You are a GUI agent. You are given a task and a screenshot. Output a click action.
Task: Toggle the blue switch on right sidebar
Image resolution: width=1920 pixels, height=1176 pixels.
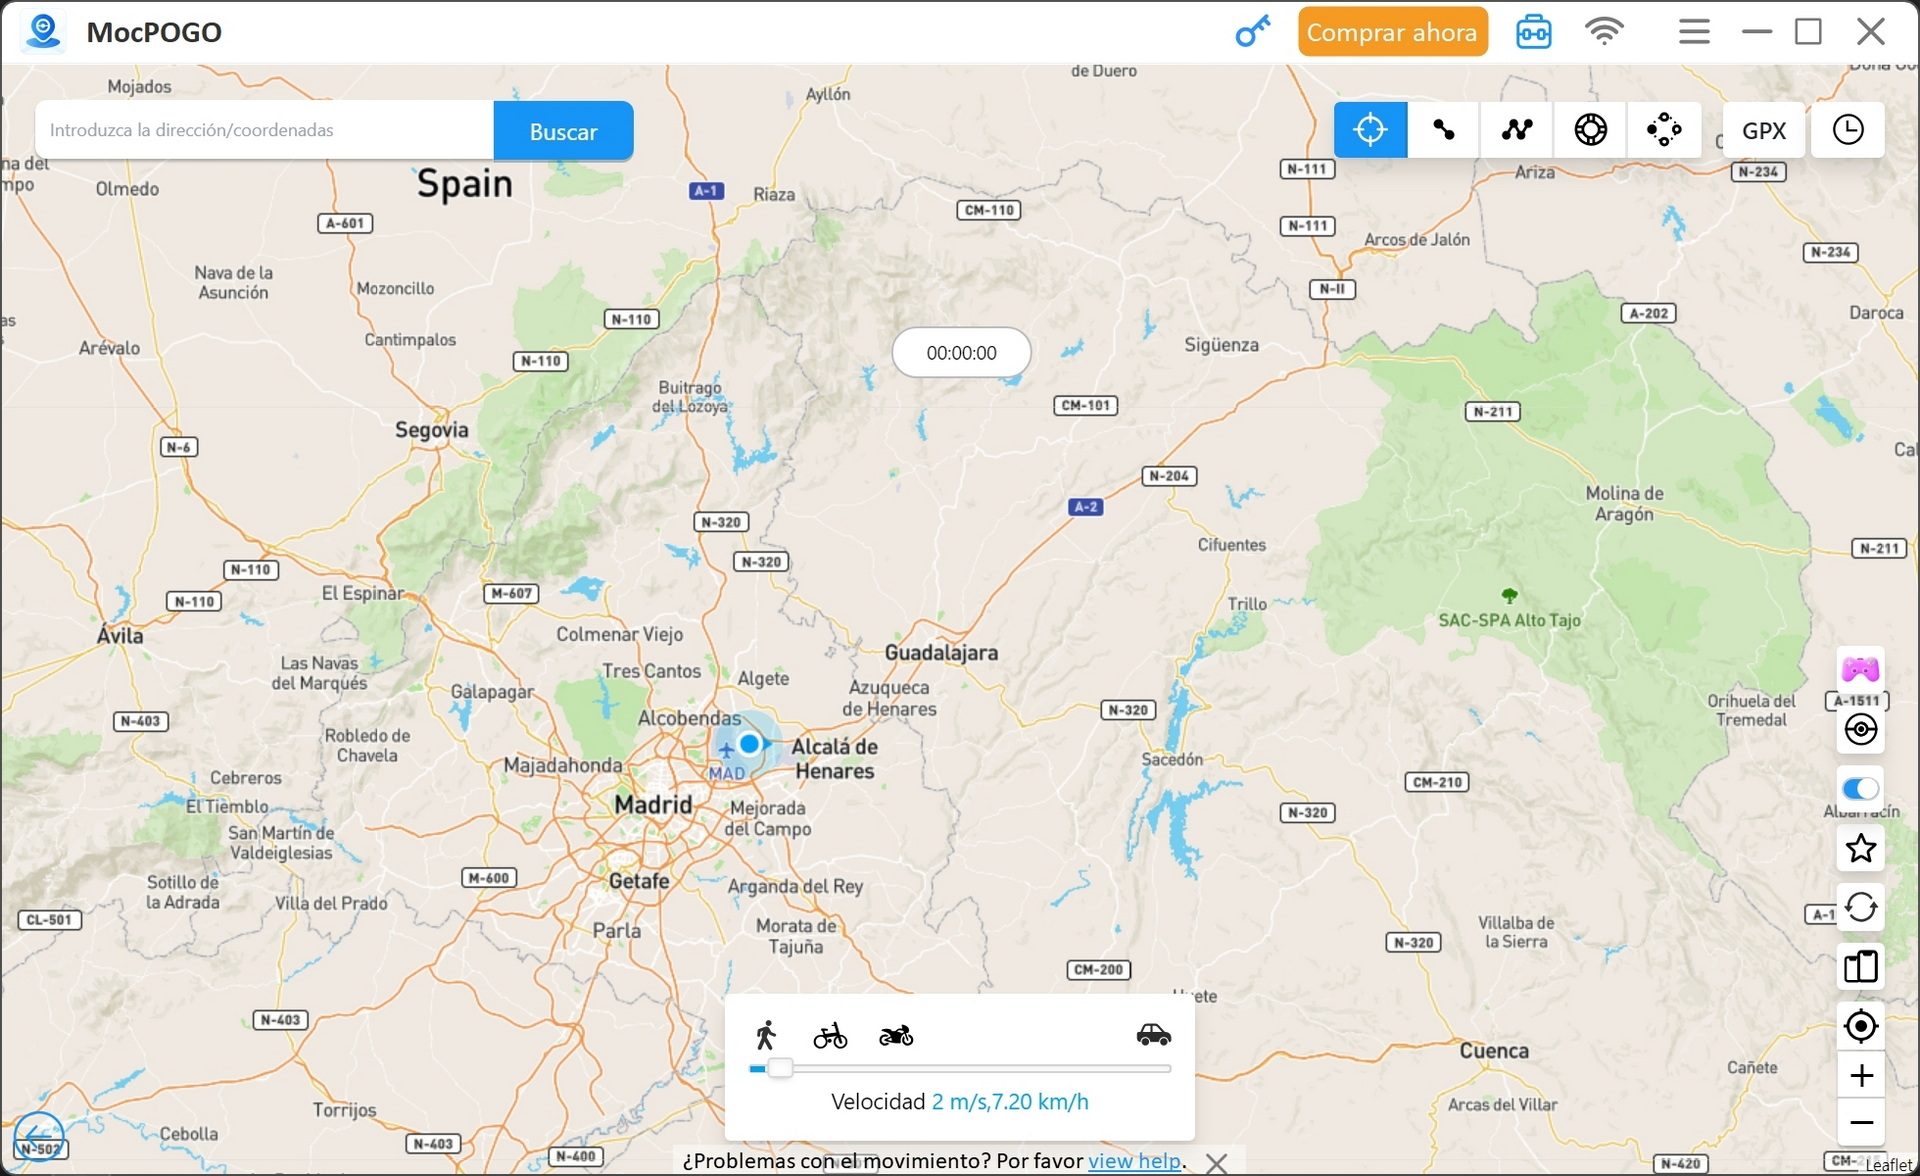point(1860,789)
